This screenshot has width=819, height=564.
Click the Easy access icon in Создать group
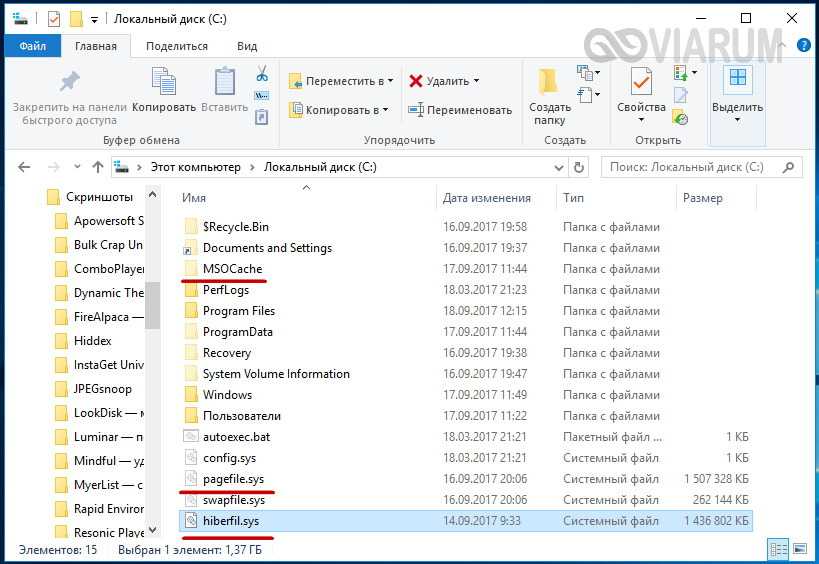click(585, 95)
